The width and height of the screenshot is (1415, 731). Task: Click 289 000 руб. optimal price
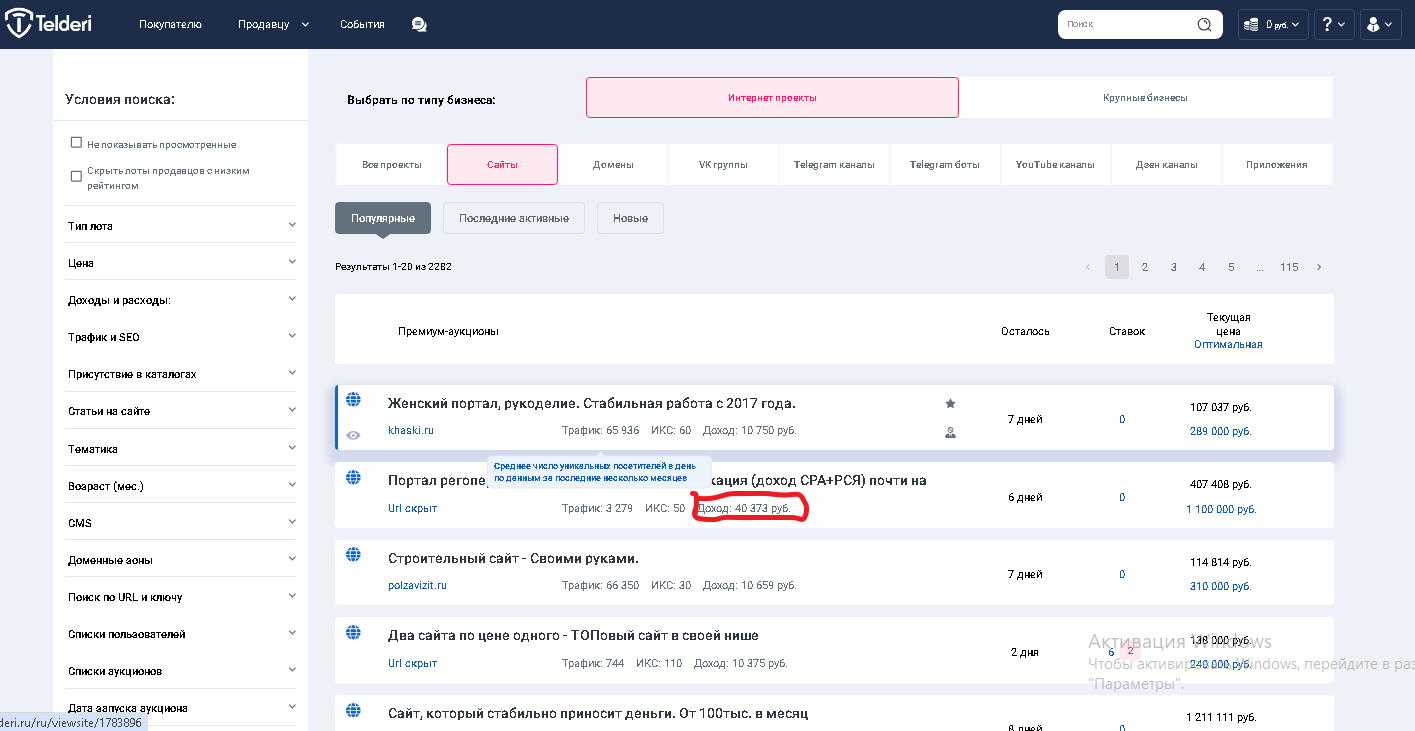[x=1220, y=431]
